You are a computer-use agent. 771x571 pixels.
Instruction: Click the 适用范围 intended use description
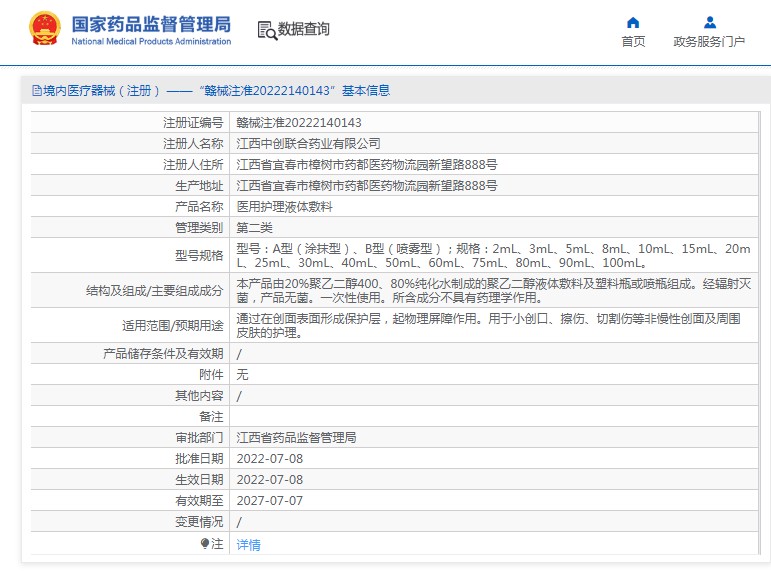[x=488, y=326]
